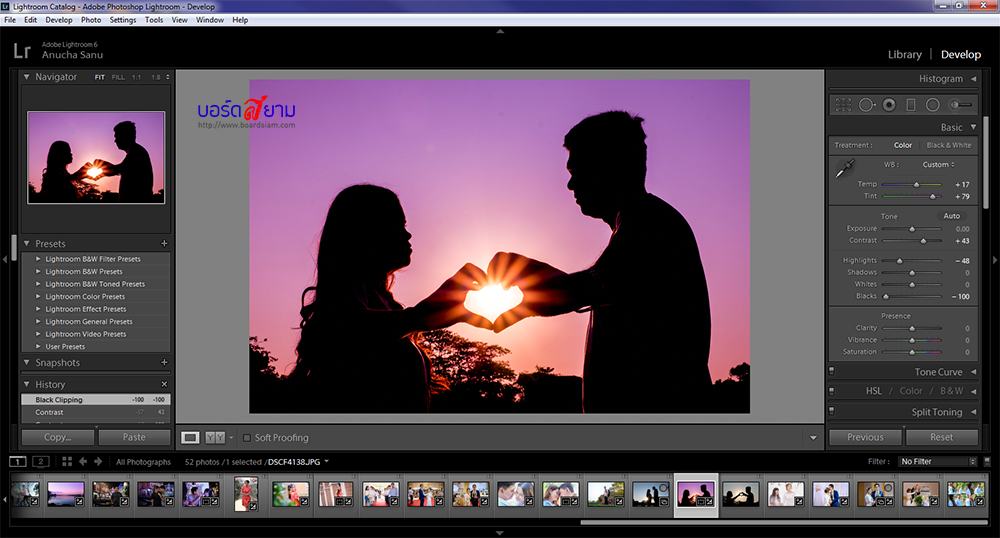Viewport: 1000px width, 538px height.
Task: Enable the Soft Proofing checkbox
Action: click(x=247, y=438)
